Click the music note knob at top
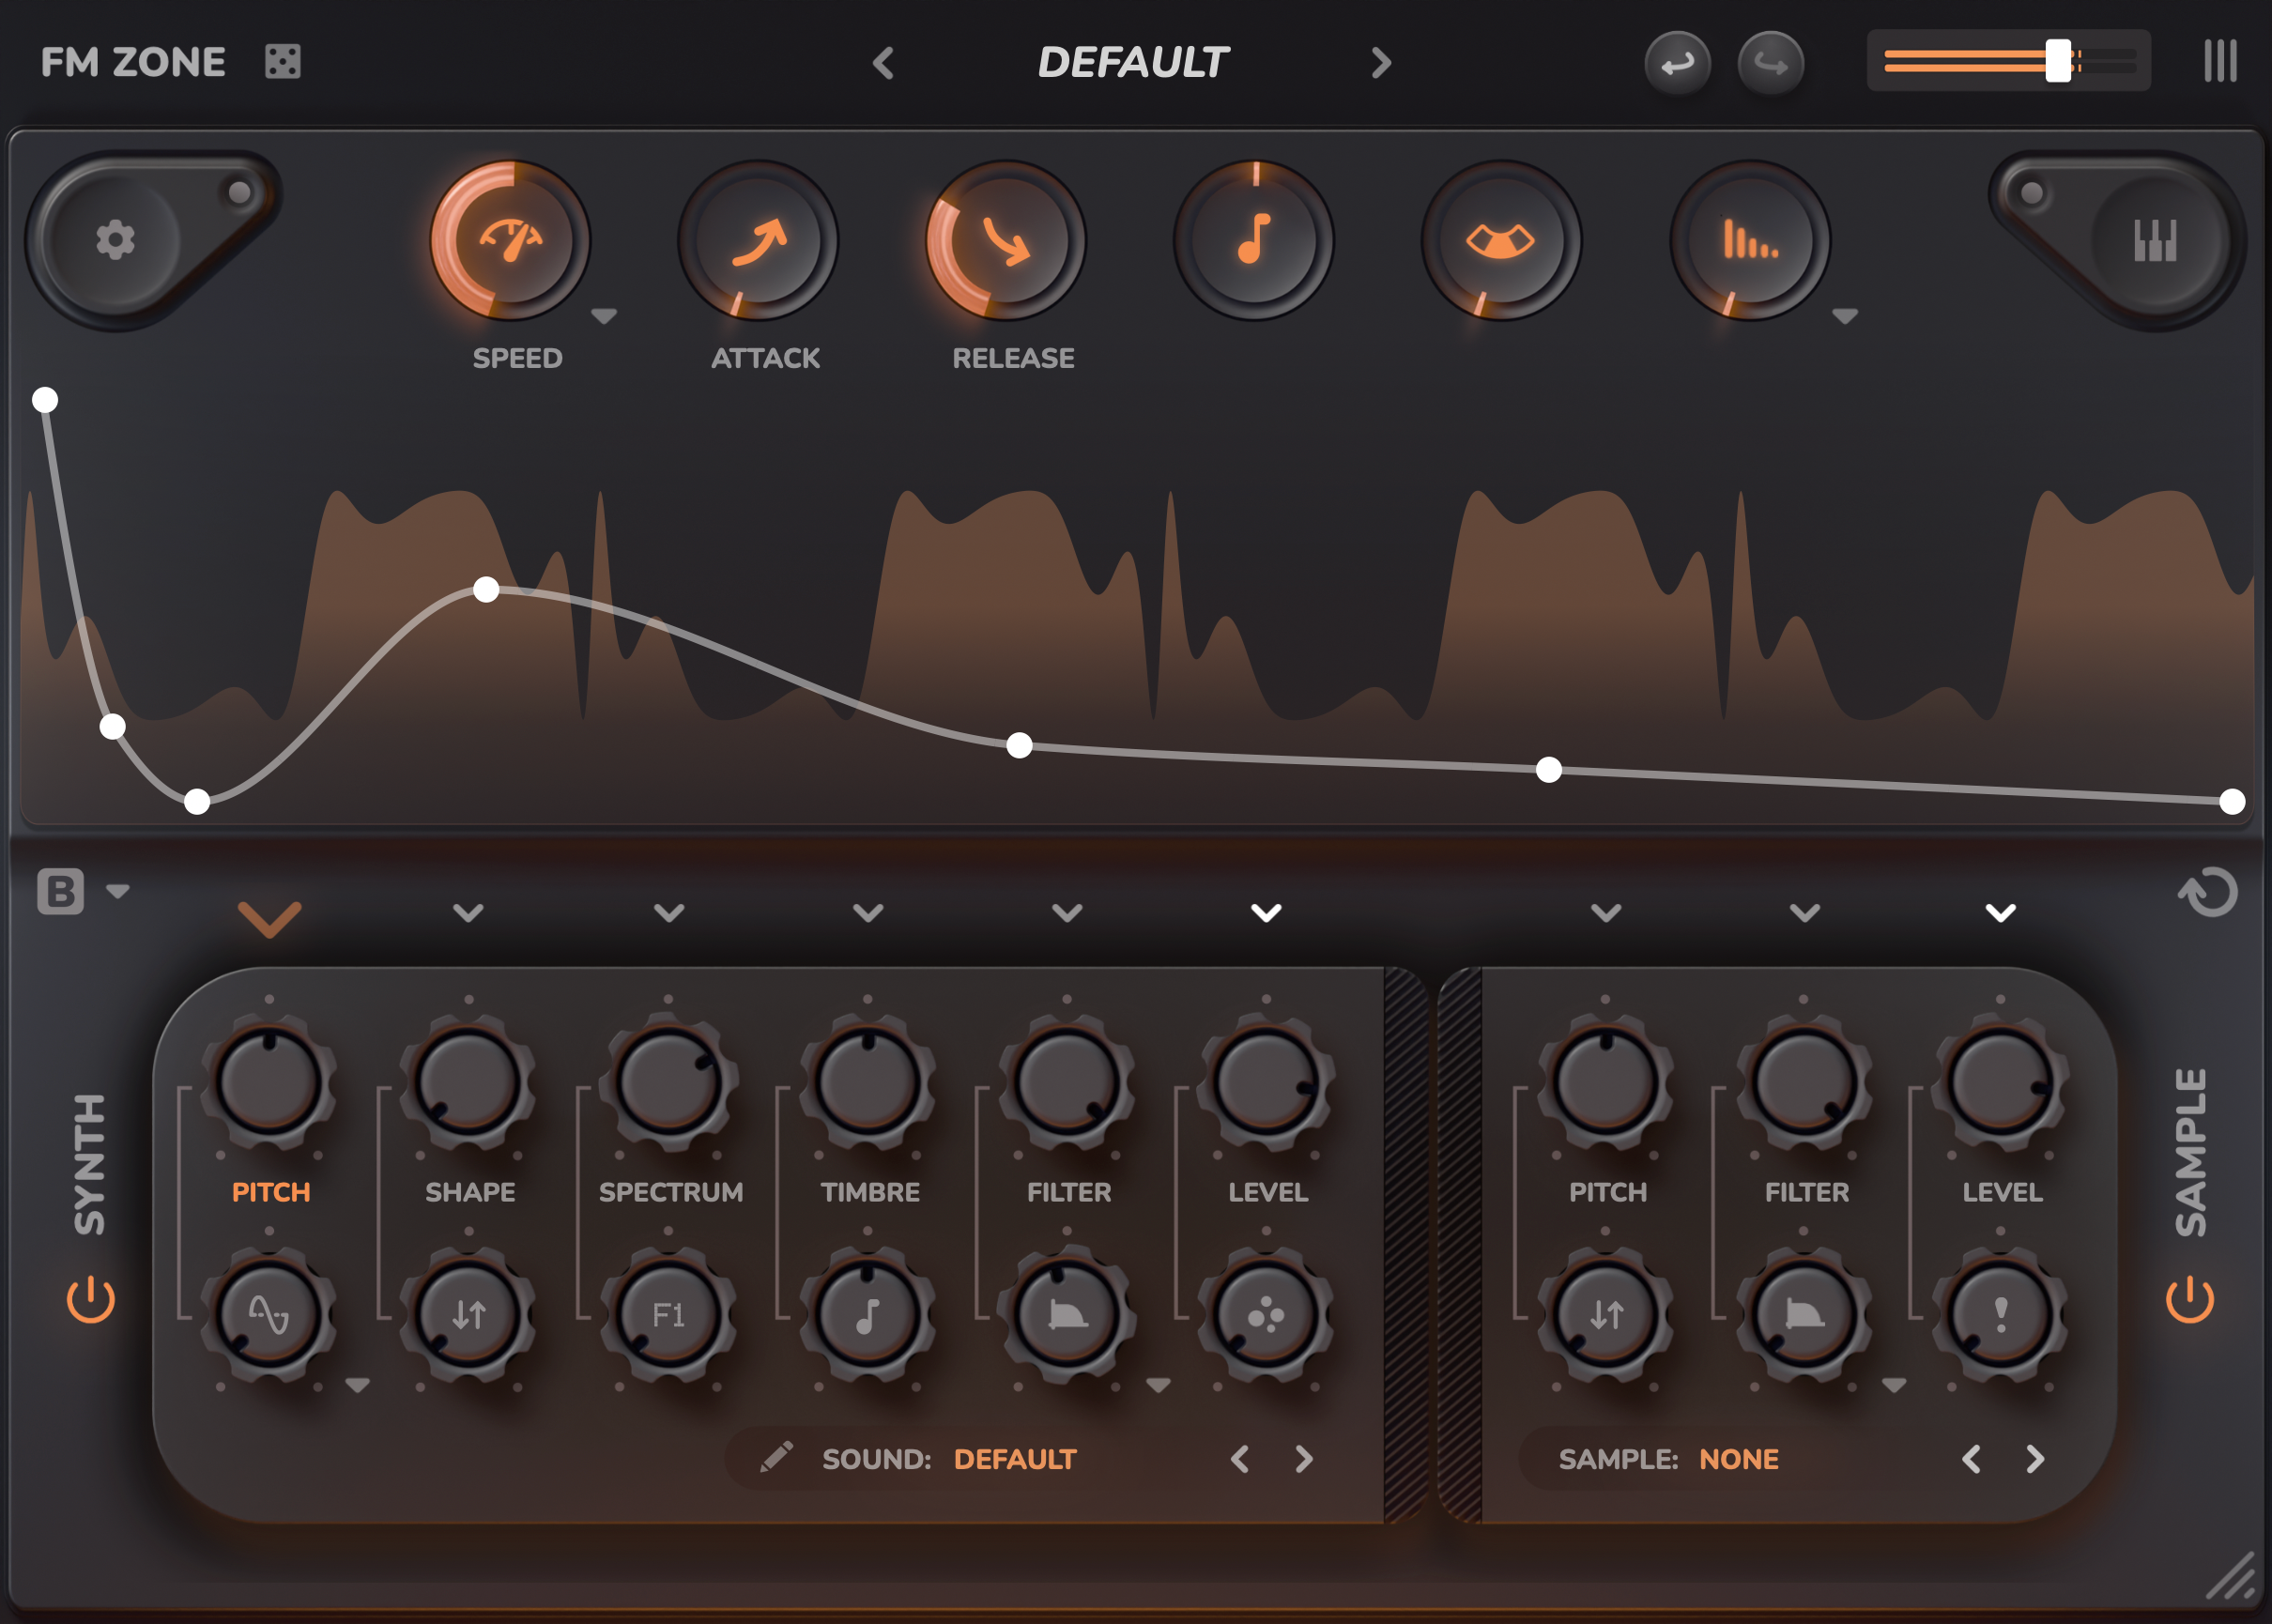Screen dimensions: 2272x1624 1253,240
